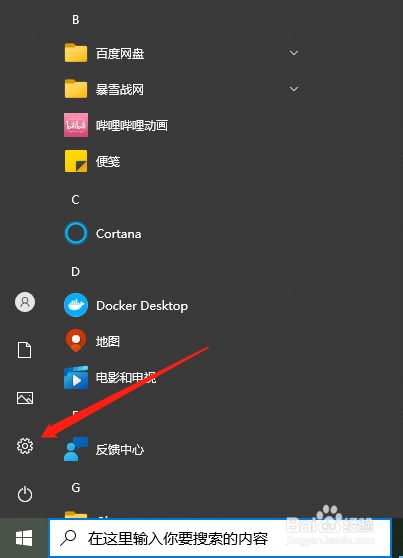Click the Windows Start button
This screenshot has width=403, height=558.
24,538
